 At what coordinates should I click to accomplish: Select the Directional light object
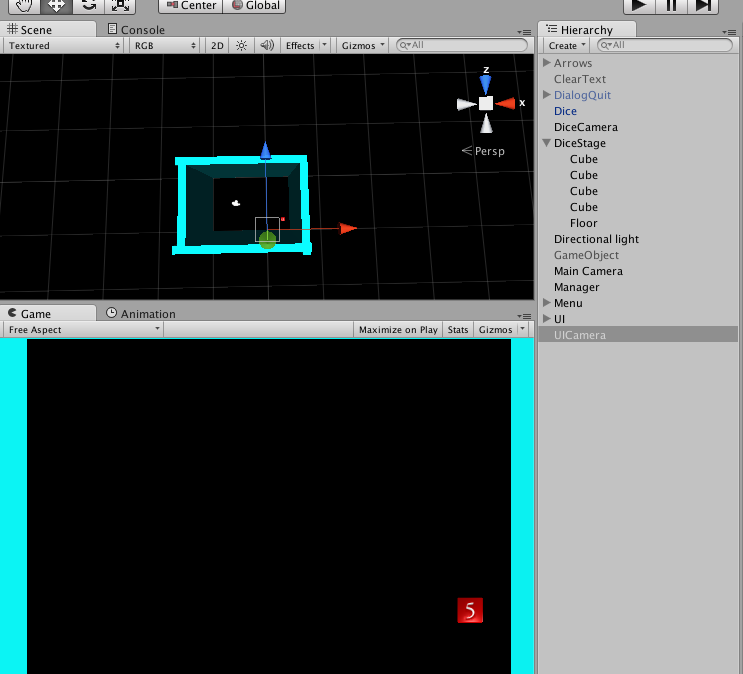(596, 239)
